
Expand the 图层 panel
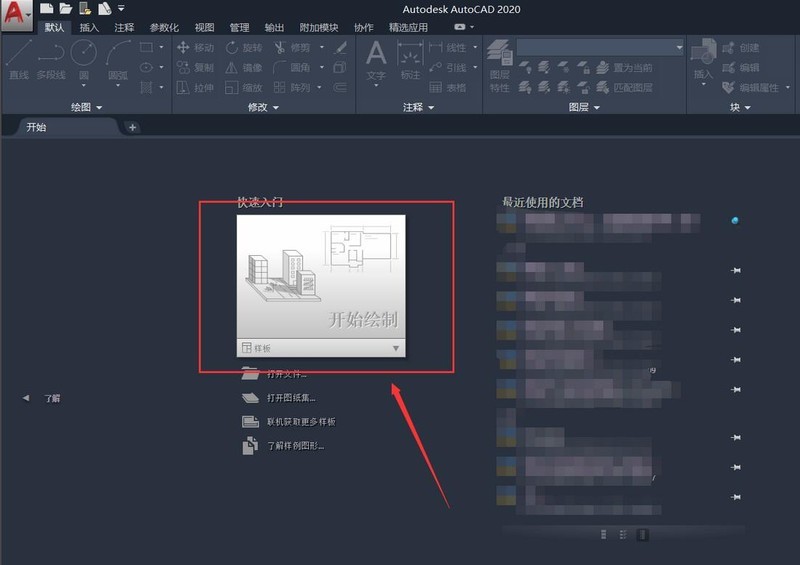584,107
